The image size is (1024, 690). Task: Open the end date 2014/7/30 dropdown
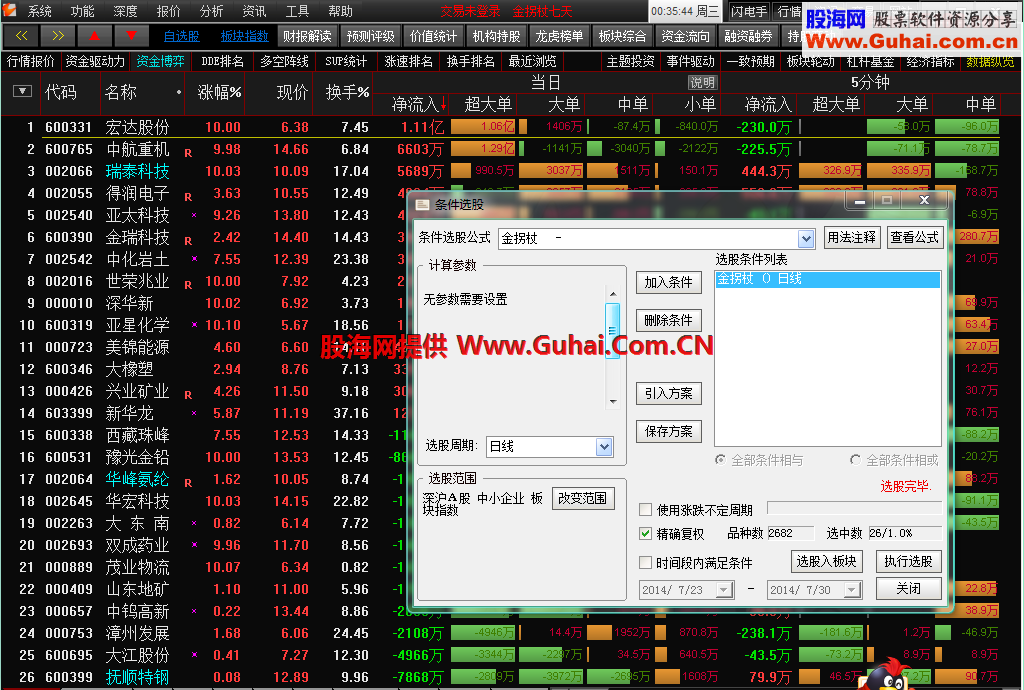(x=852, y=590)
